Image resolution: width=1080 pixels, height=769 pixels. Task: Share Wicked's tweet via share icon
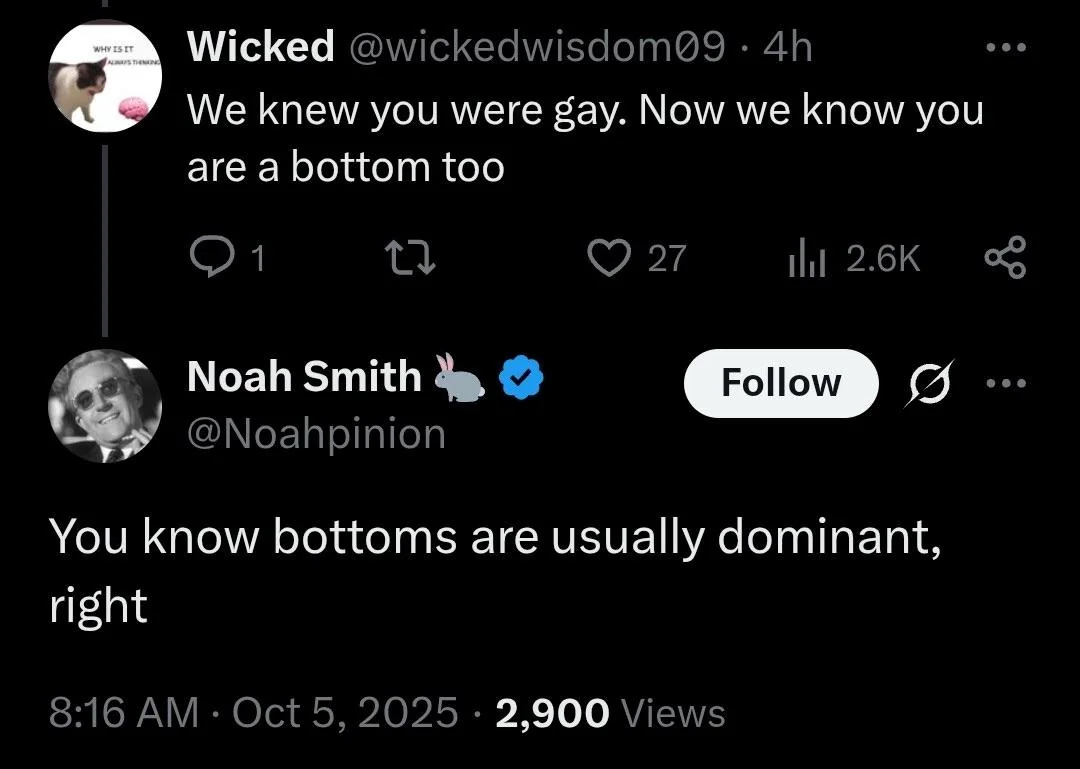[1004, 259]
